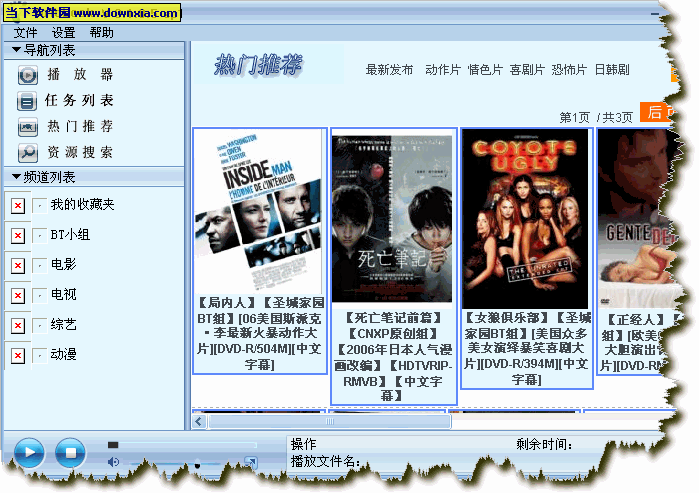This screenshot has width=699, height=493.
Task: Go to next page with orange 后页 button
Action: click(x=656, y=112)
